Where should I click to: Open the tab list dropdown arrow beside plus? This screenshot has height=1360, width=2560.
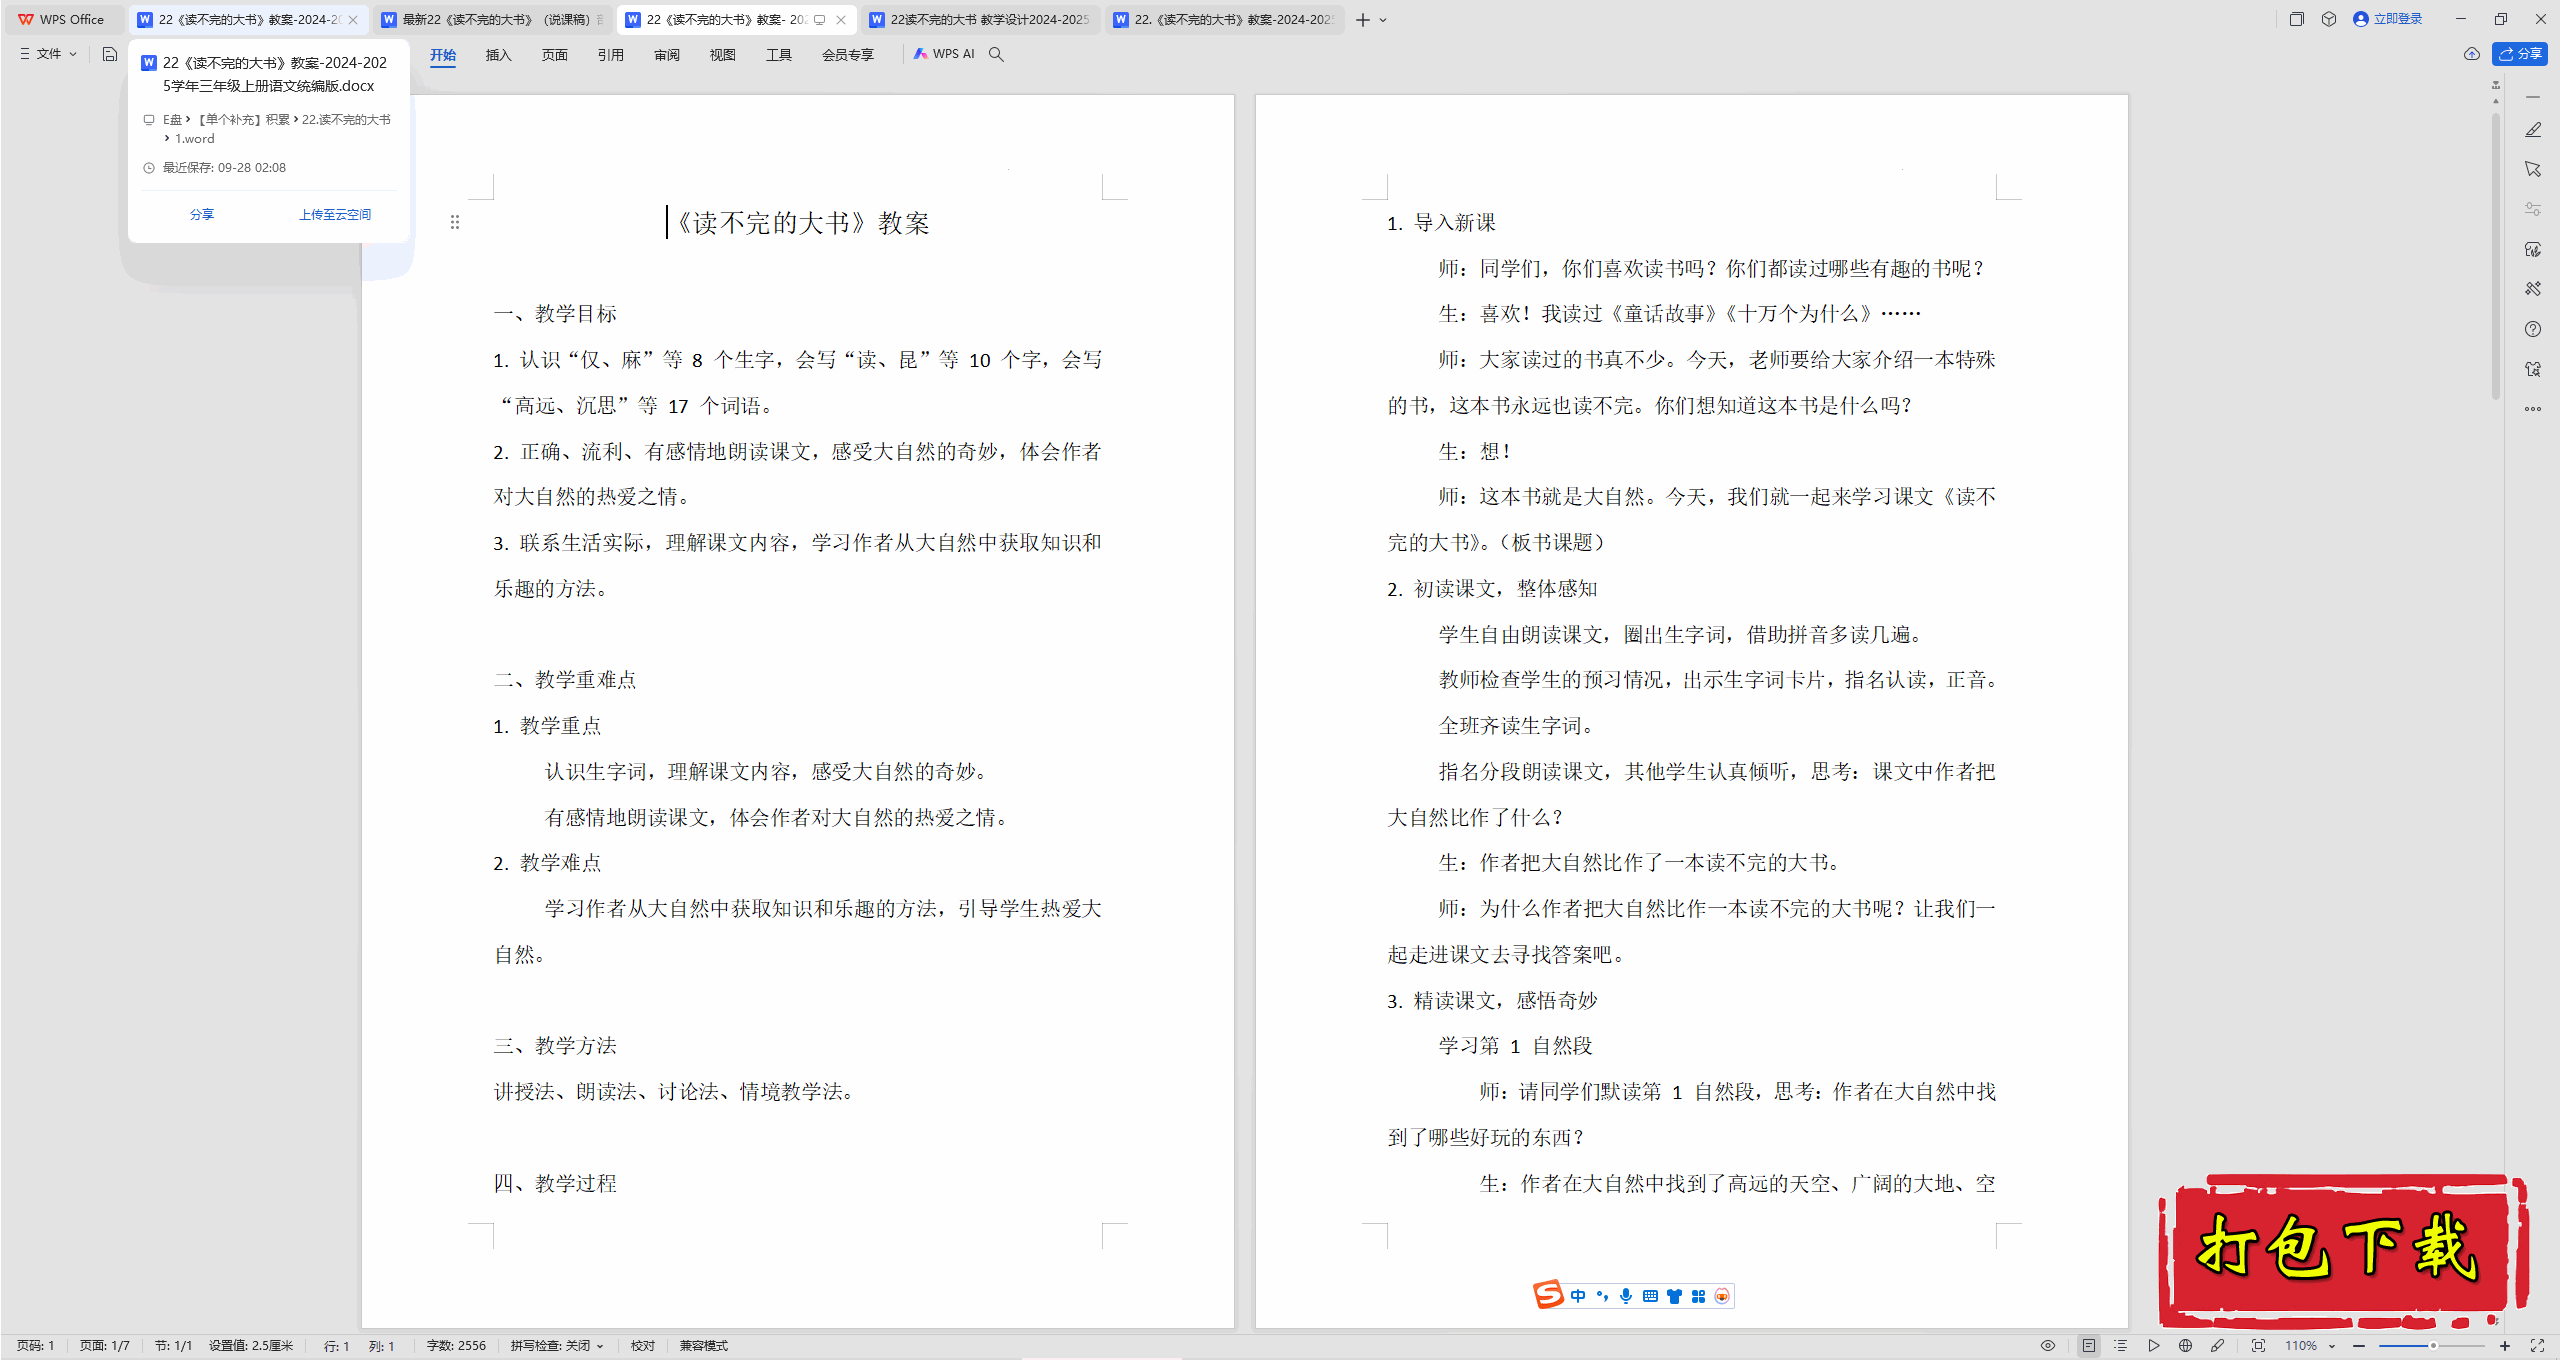[x=1383, y=20]
